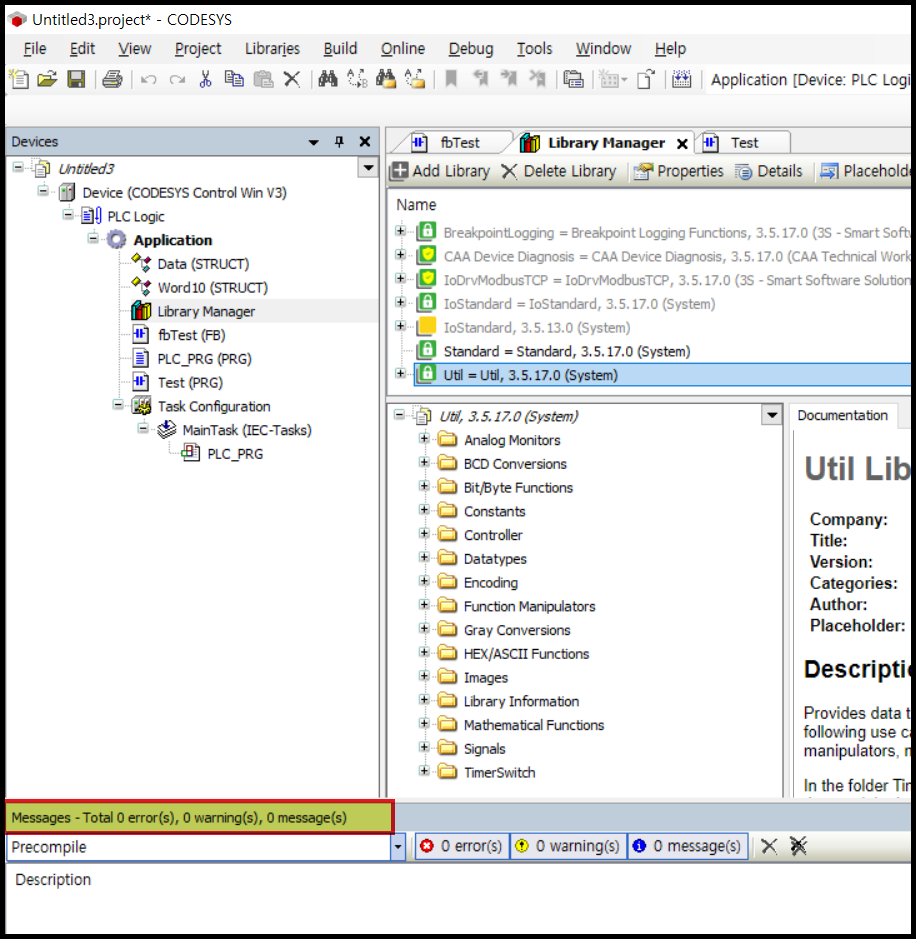The width and height of the screenshot is (916, 939).
Task: Open the dropdown next to Untitled3 project
Action: (368, 168)
